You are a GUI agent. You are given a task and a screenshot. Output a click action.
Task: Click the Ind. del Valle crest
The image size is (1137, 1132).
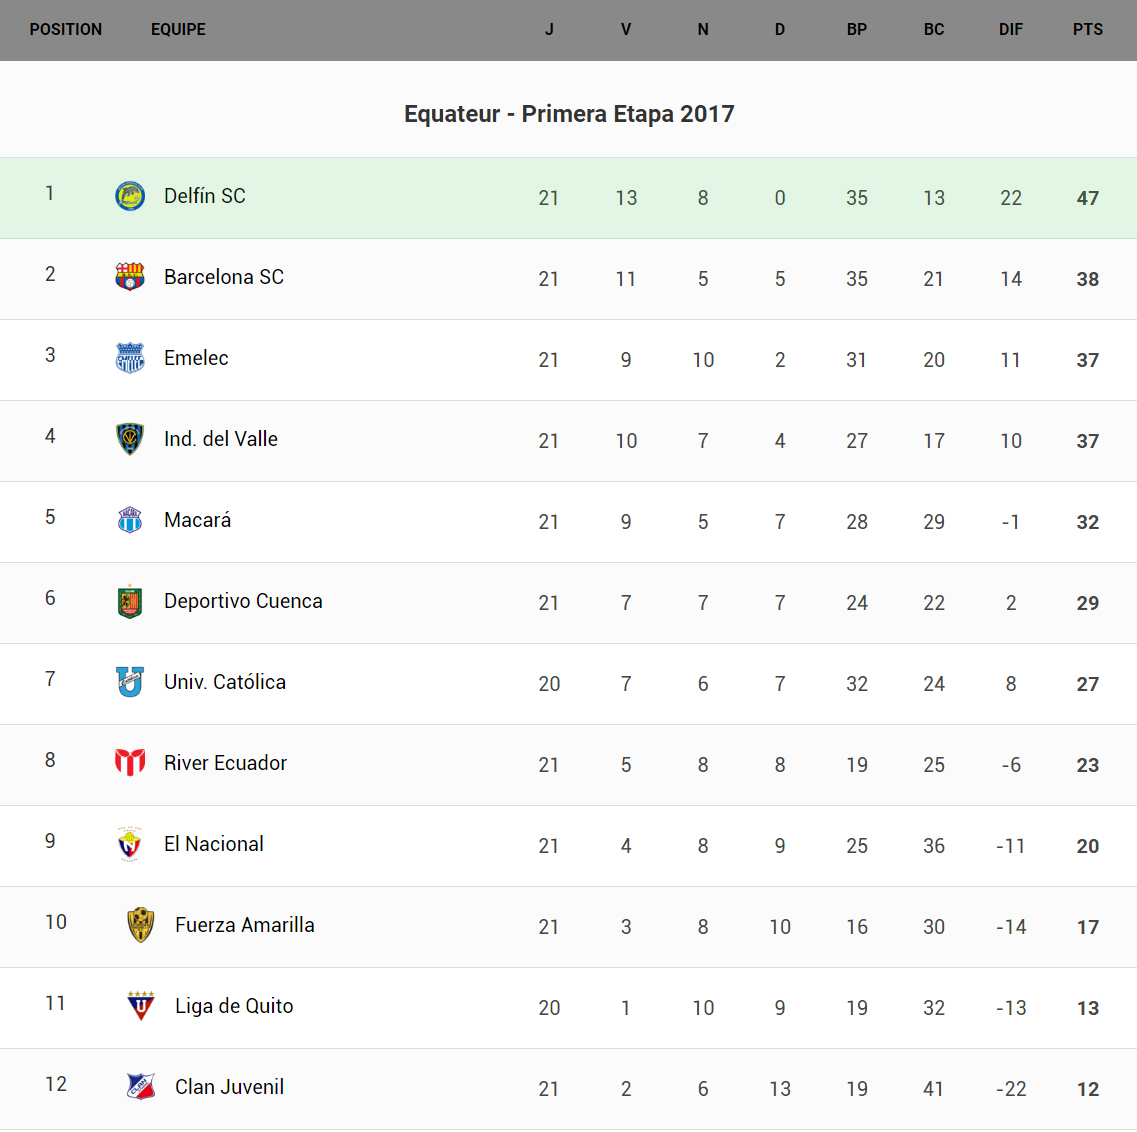coord(130,439)
